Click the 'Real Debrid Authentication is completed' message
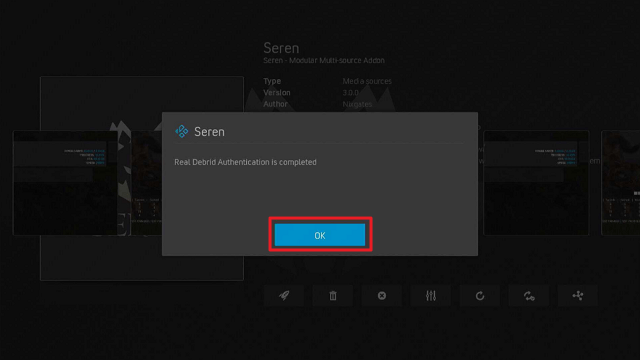 click(245, 162)
